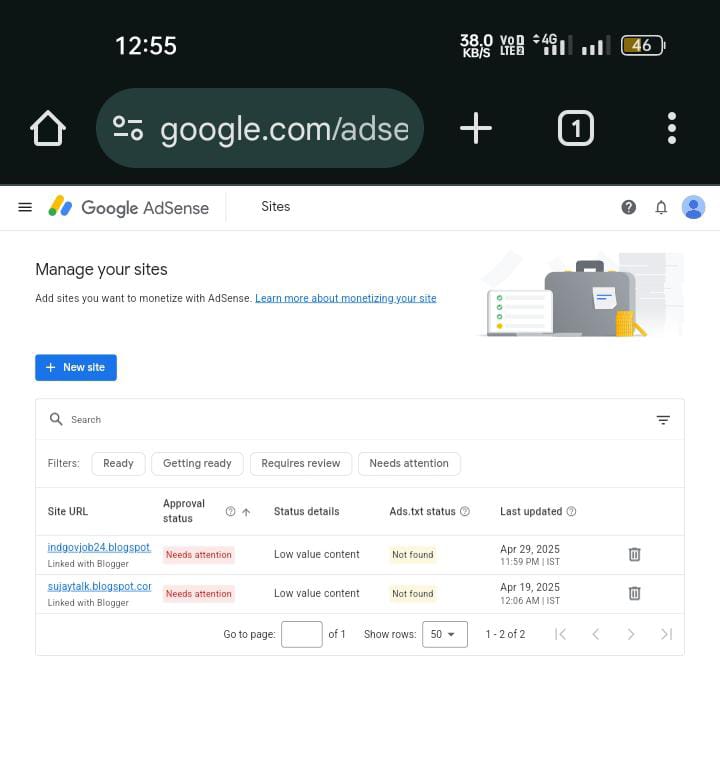Go to last page pagination icon
Image resolution: width=720 pixels, height=761 pixels.
(x=667, y=634)
